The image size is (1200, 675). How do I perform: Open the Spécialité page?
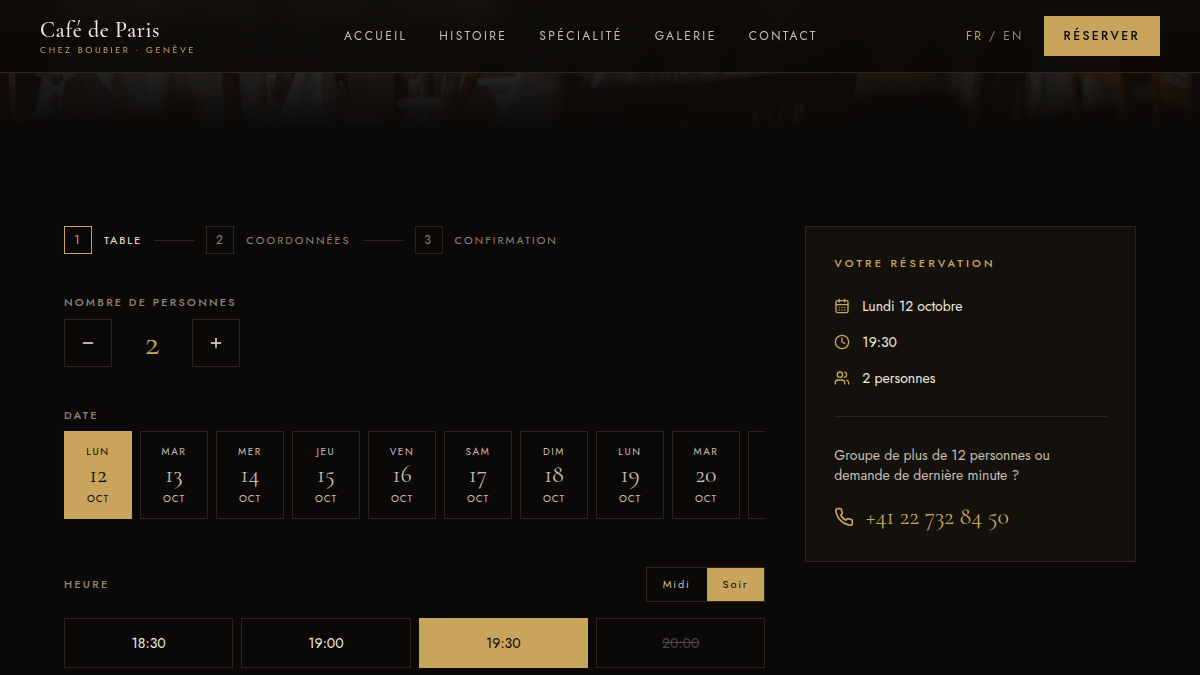580,36
